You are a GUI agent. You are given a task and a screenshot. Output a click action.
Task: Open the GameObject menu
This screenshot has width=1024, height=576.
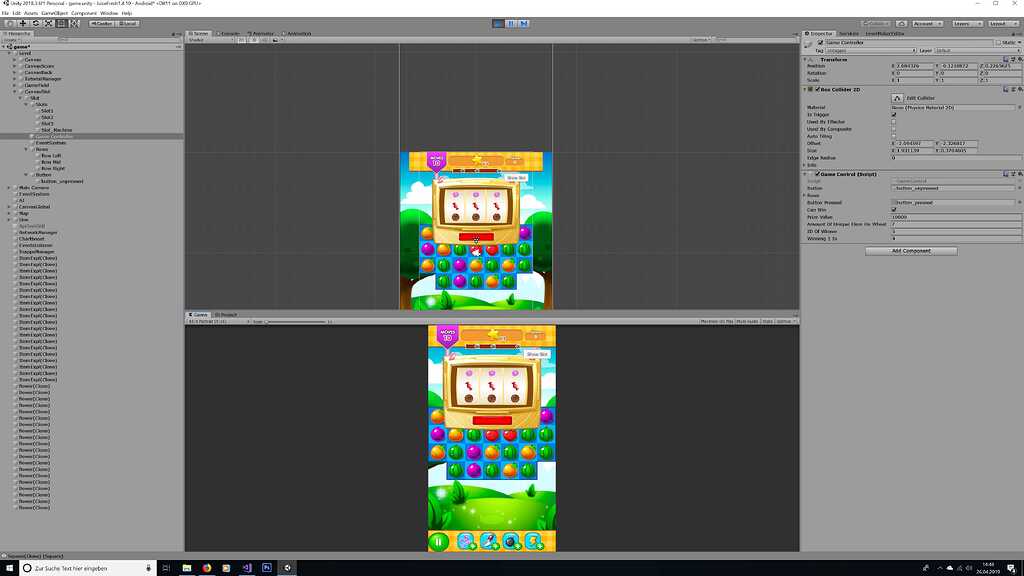coord(52,12)
